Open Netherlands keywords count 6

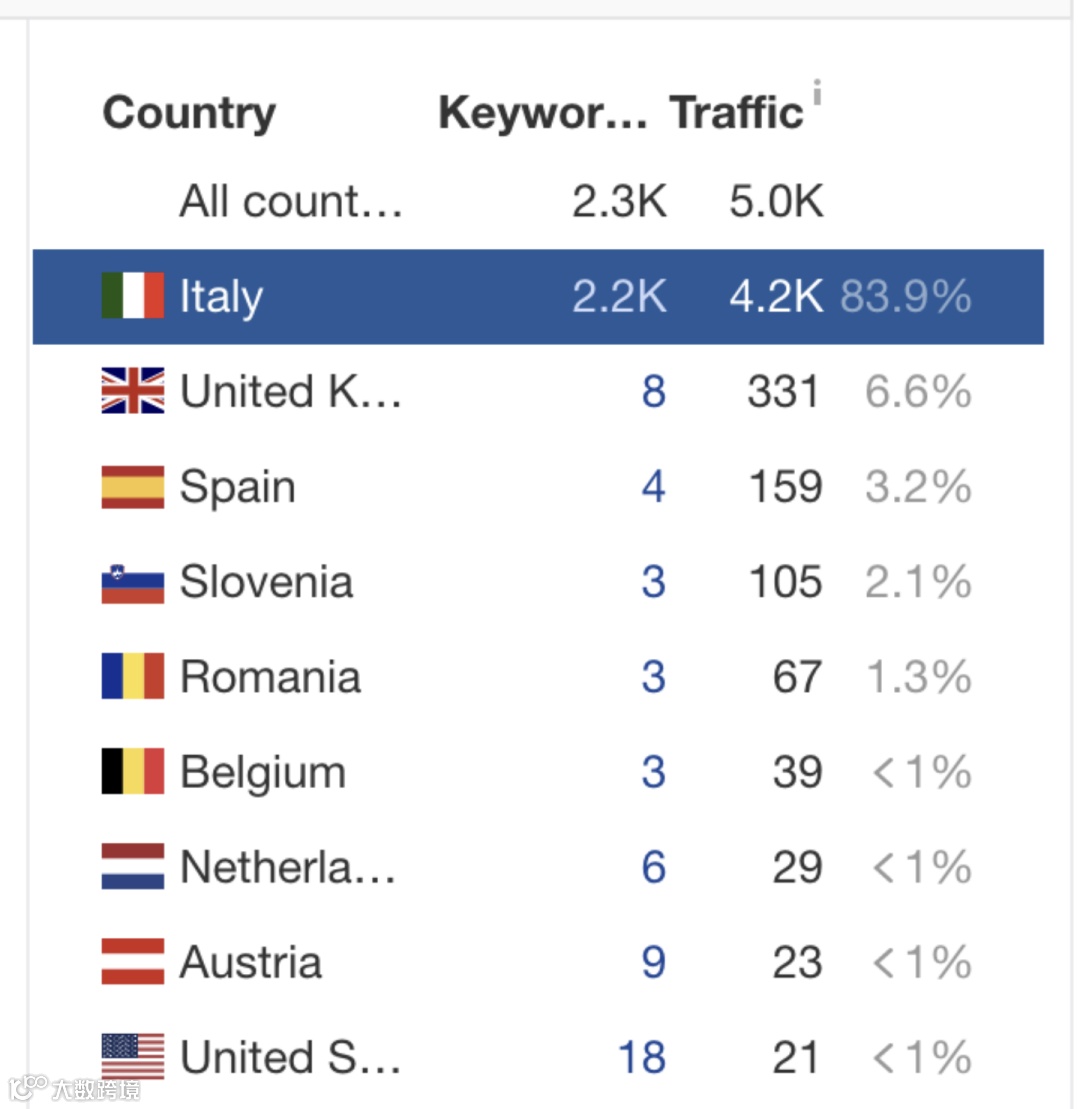(x=654, y=867)
